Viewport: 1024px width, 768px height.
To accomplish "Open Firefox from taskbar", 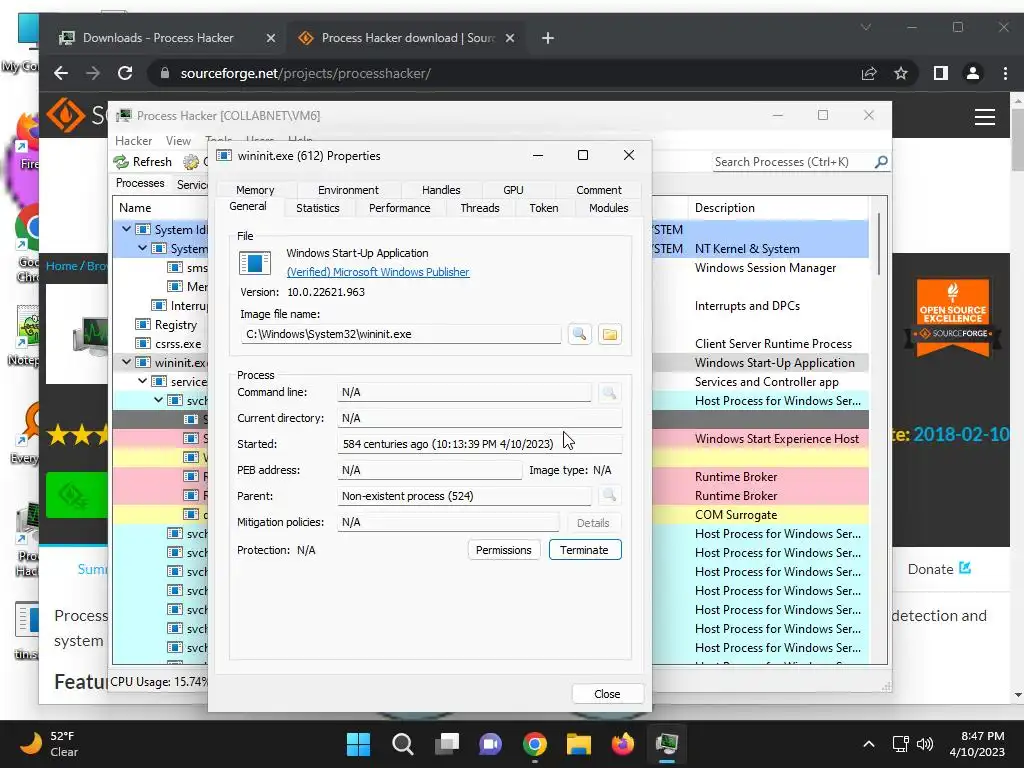I will 622,744.
